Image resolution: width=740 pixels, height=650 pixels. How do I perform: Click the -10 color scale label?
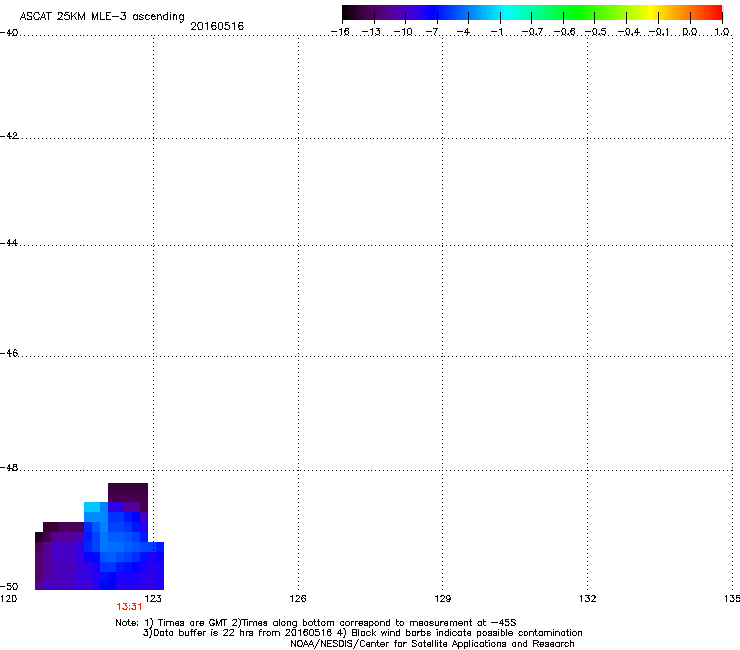point(403,32)
